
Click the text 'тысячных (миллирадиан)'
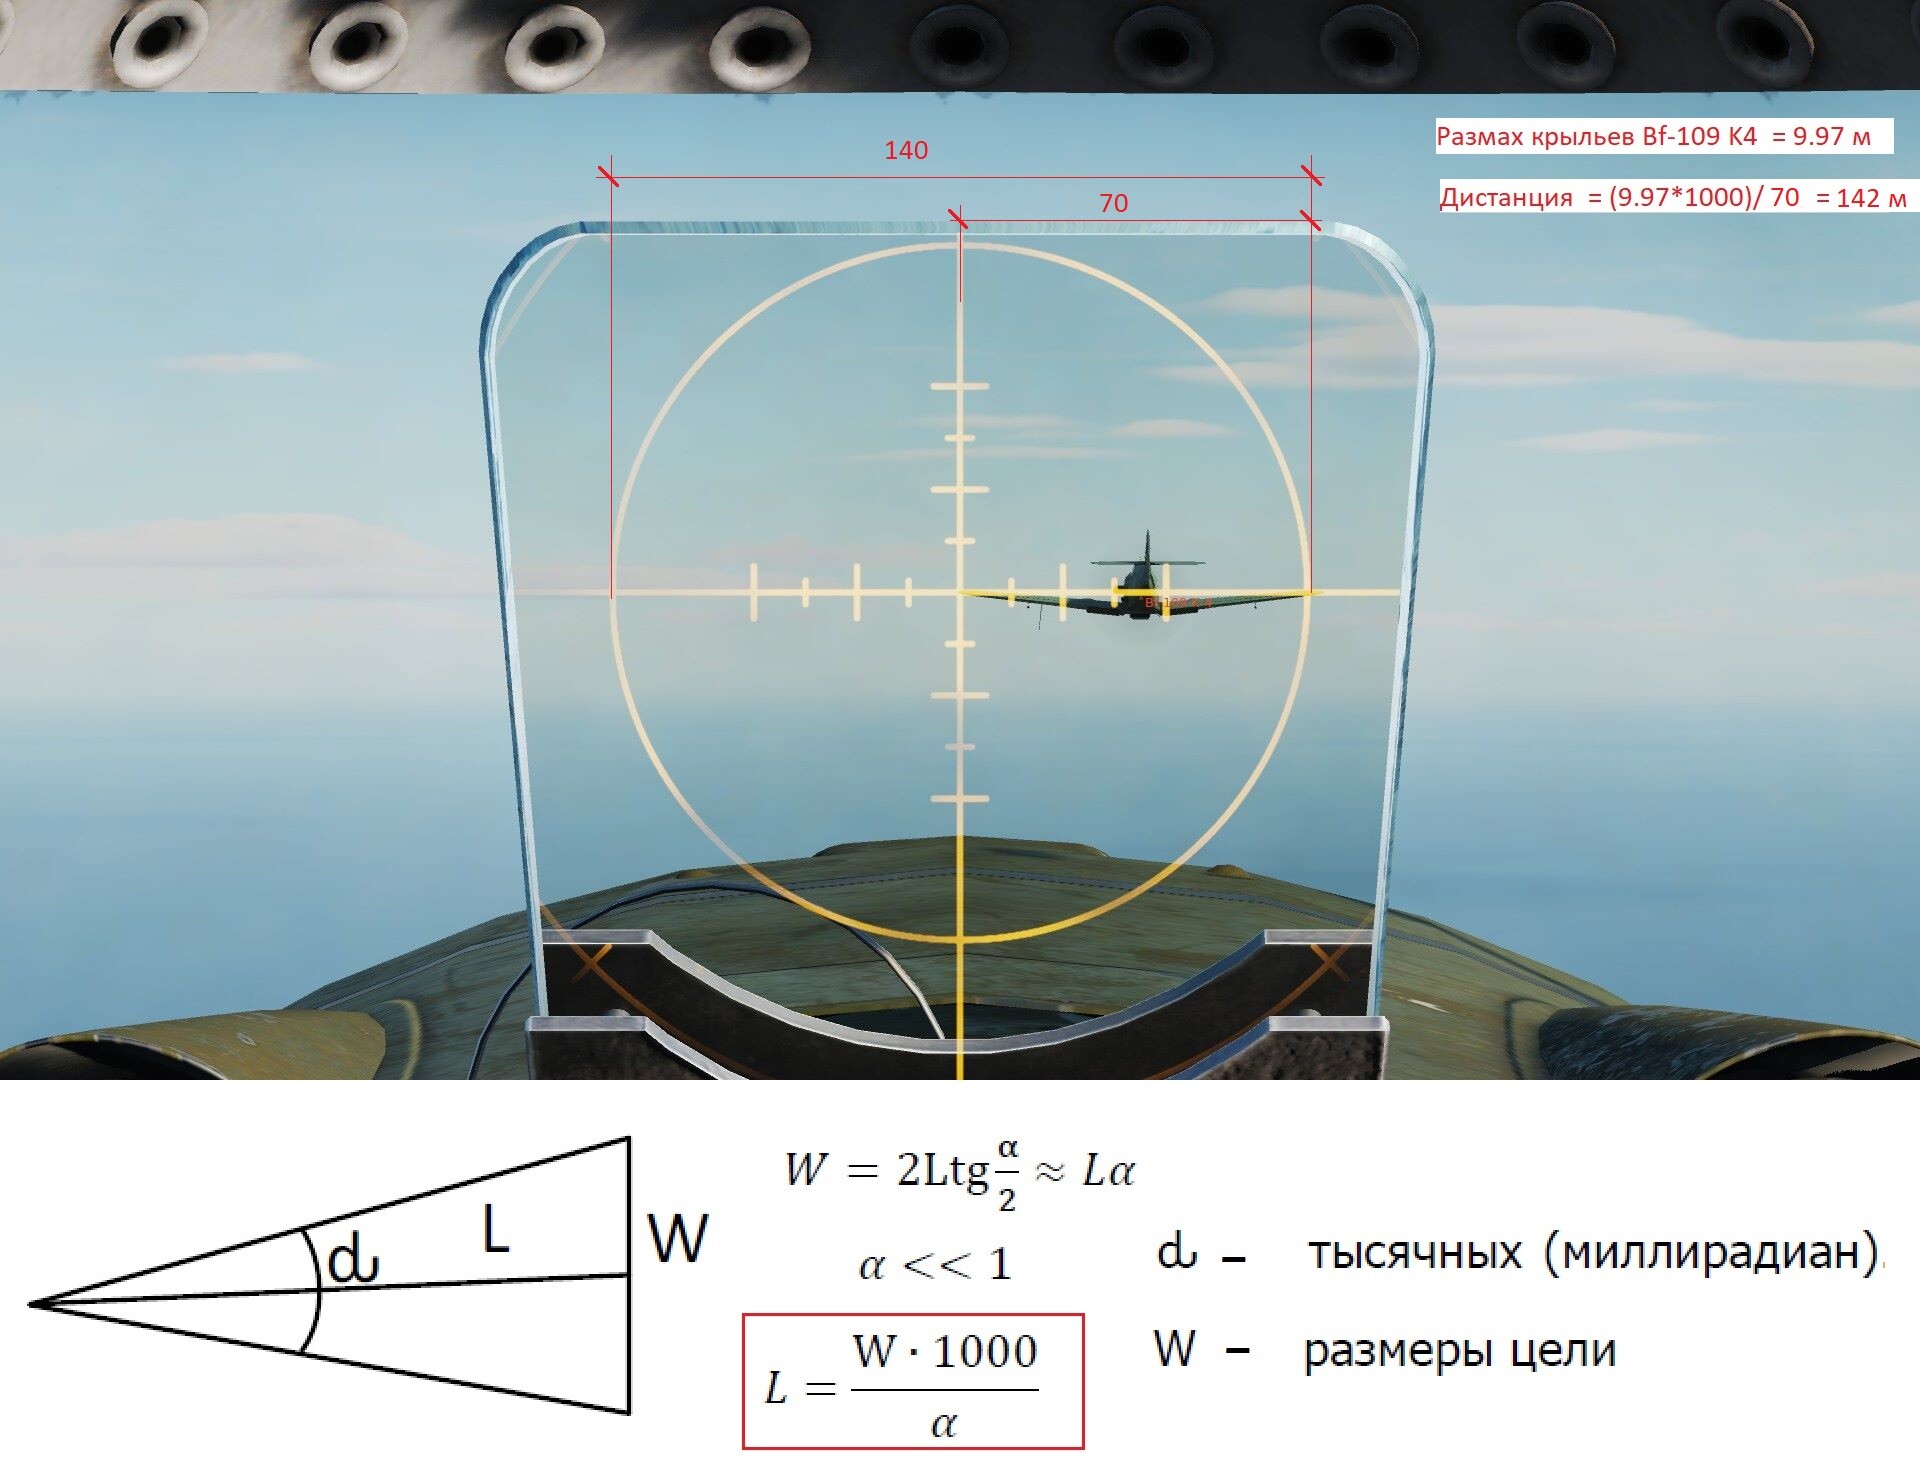[x=1595, y=1252]
